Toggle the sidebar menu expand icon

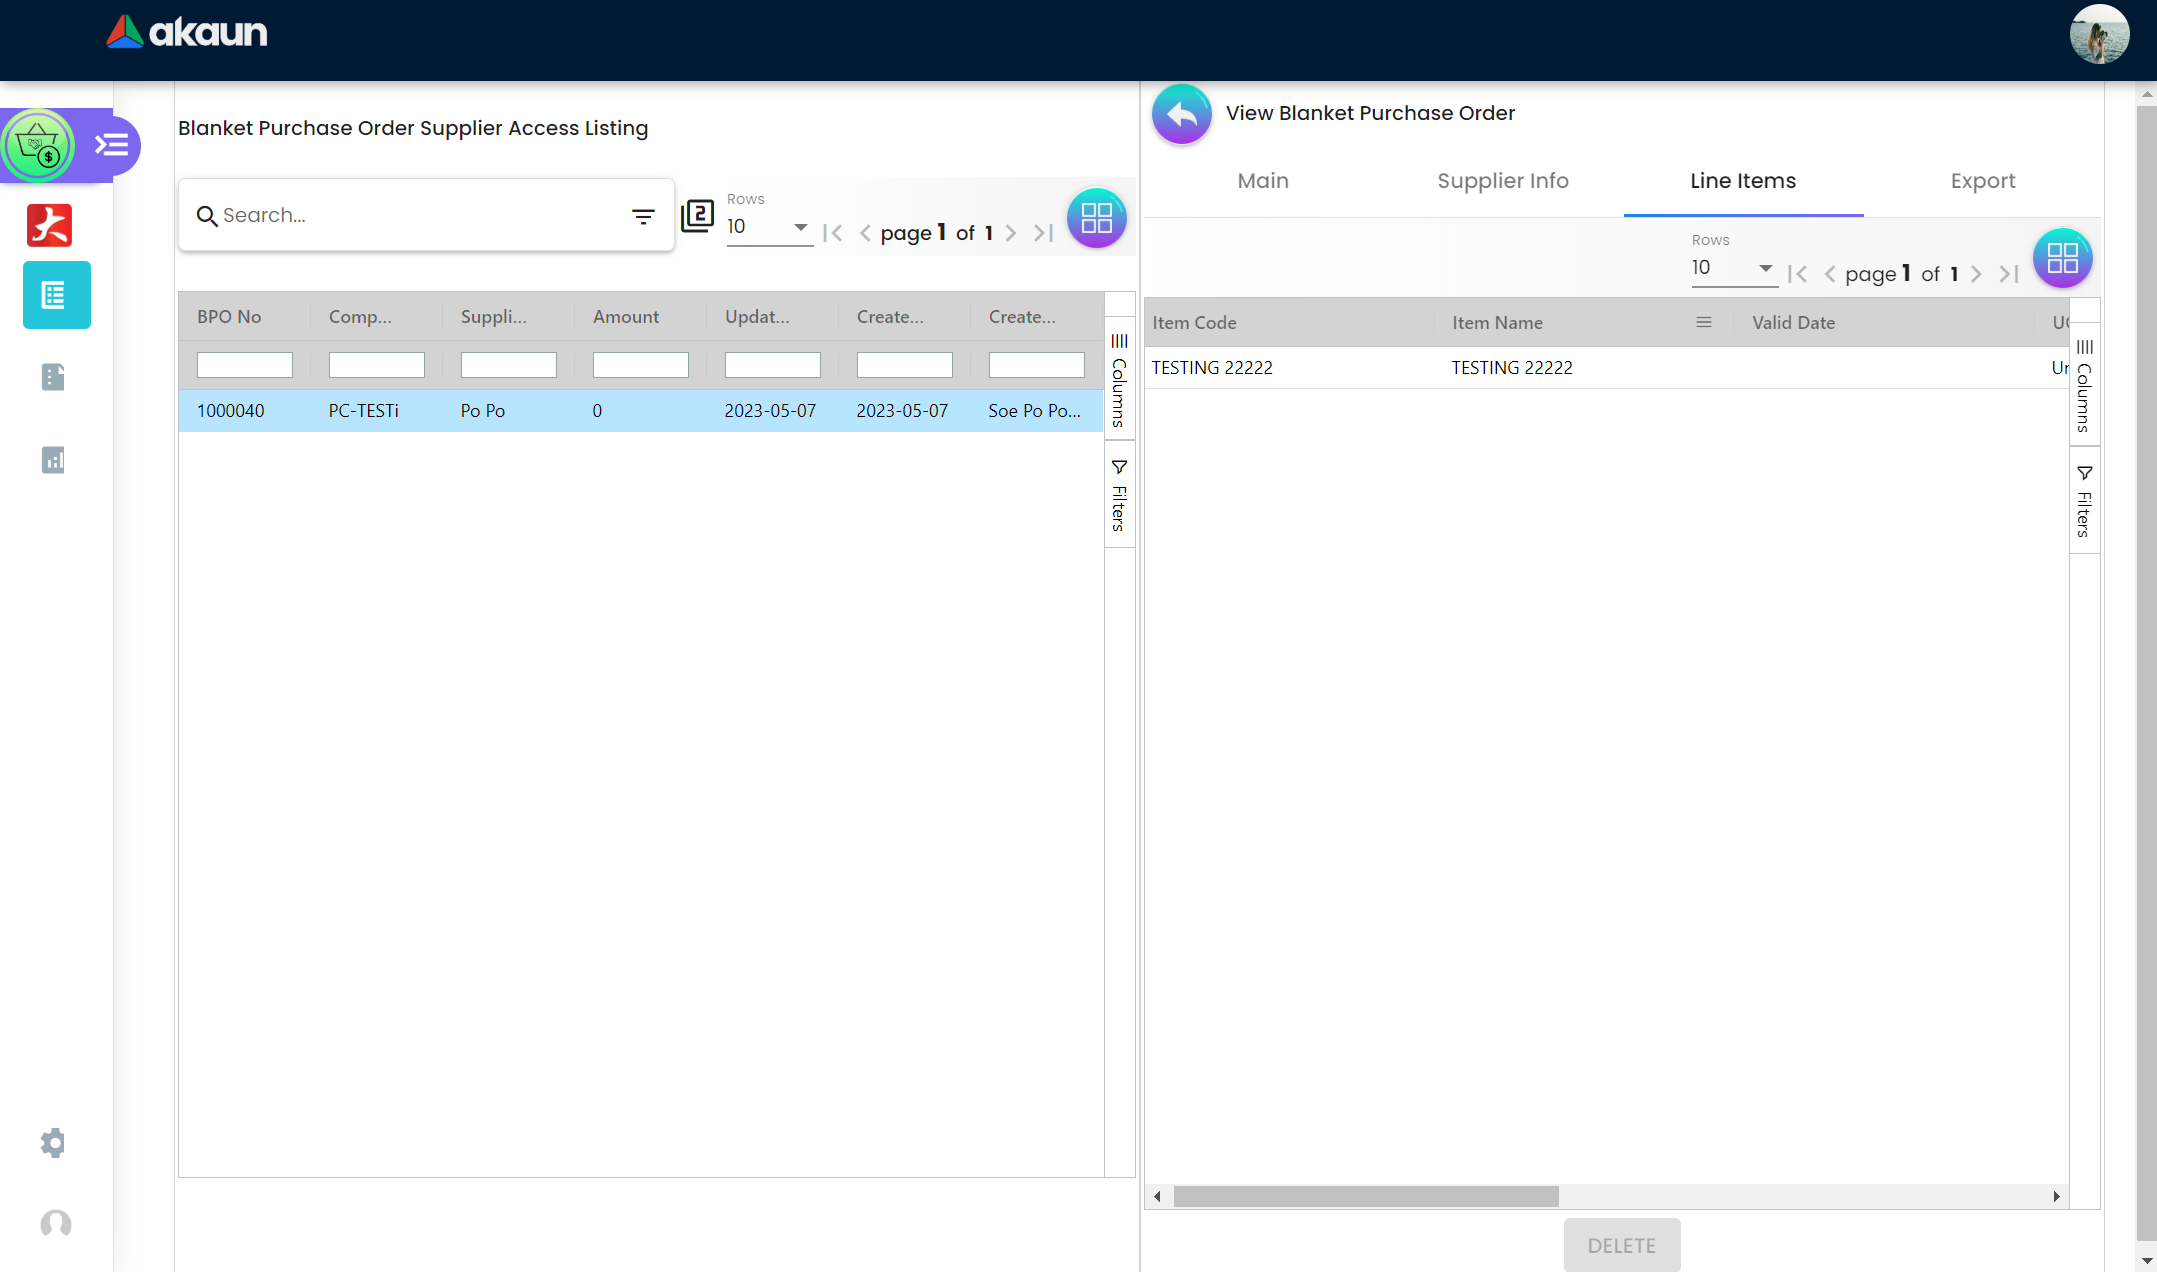111,146
